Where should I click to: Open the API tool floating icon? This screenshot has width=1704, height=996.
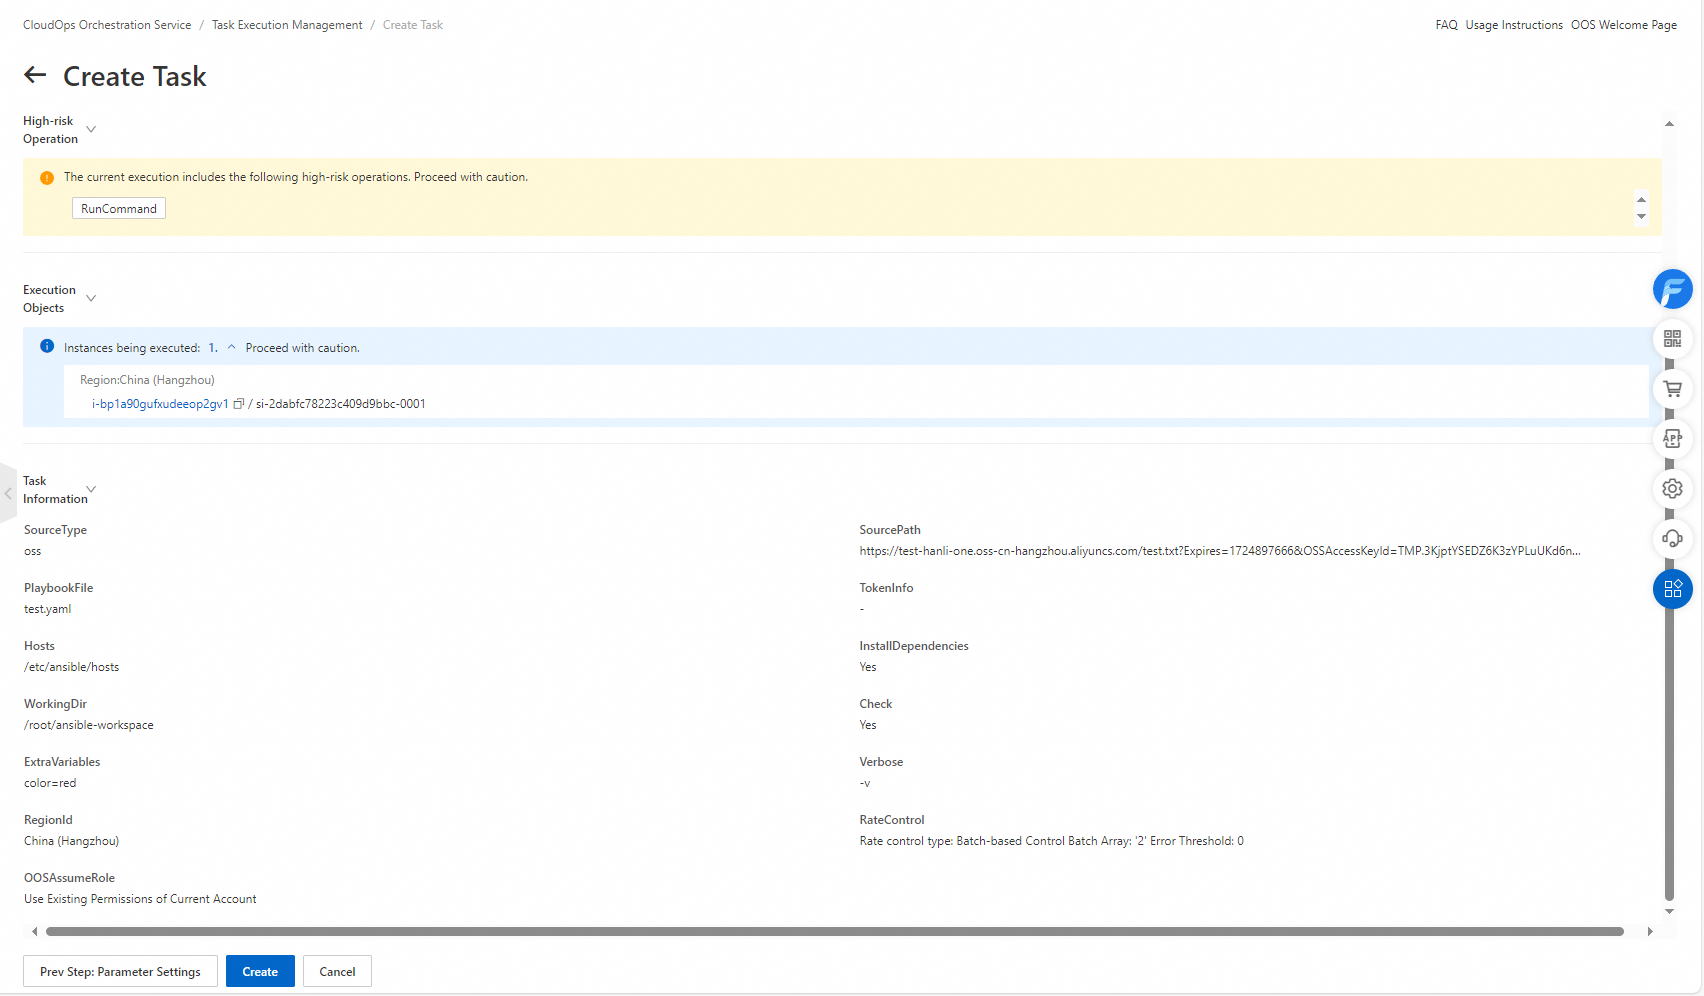tap(1672, 438)
